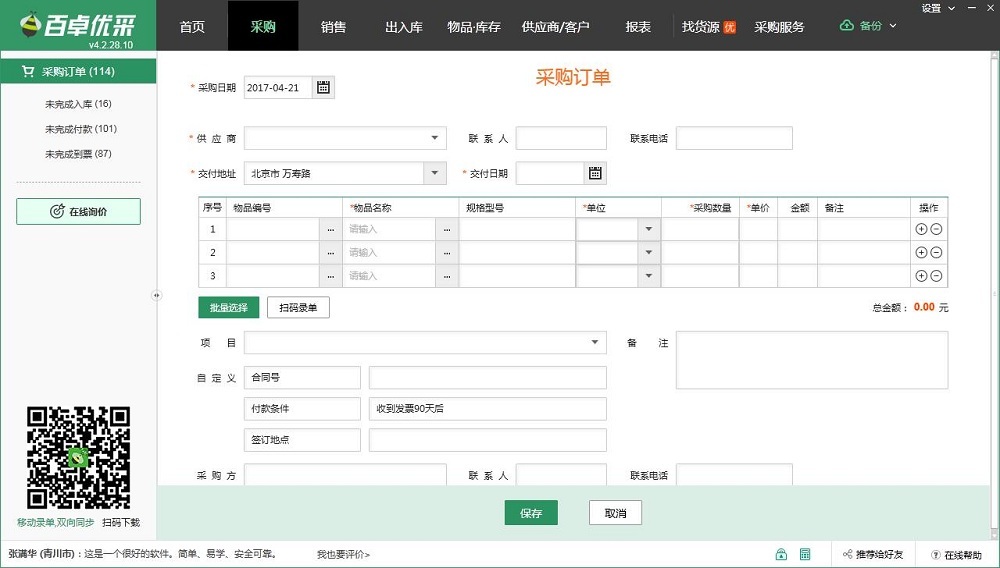
Task: Open item code lookup ellipsis in row 3
Action: tap(330, 276)
